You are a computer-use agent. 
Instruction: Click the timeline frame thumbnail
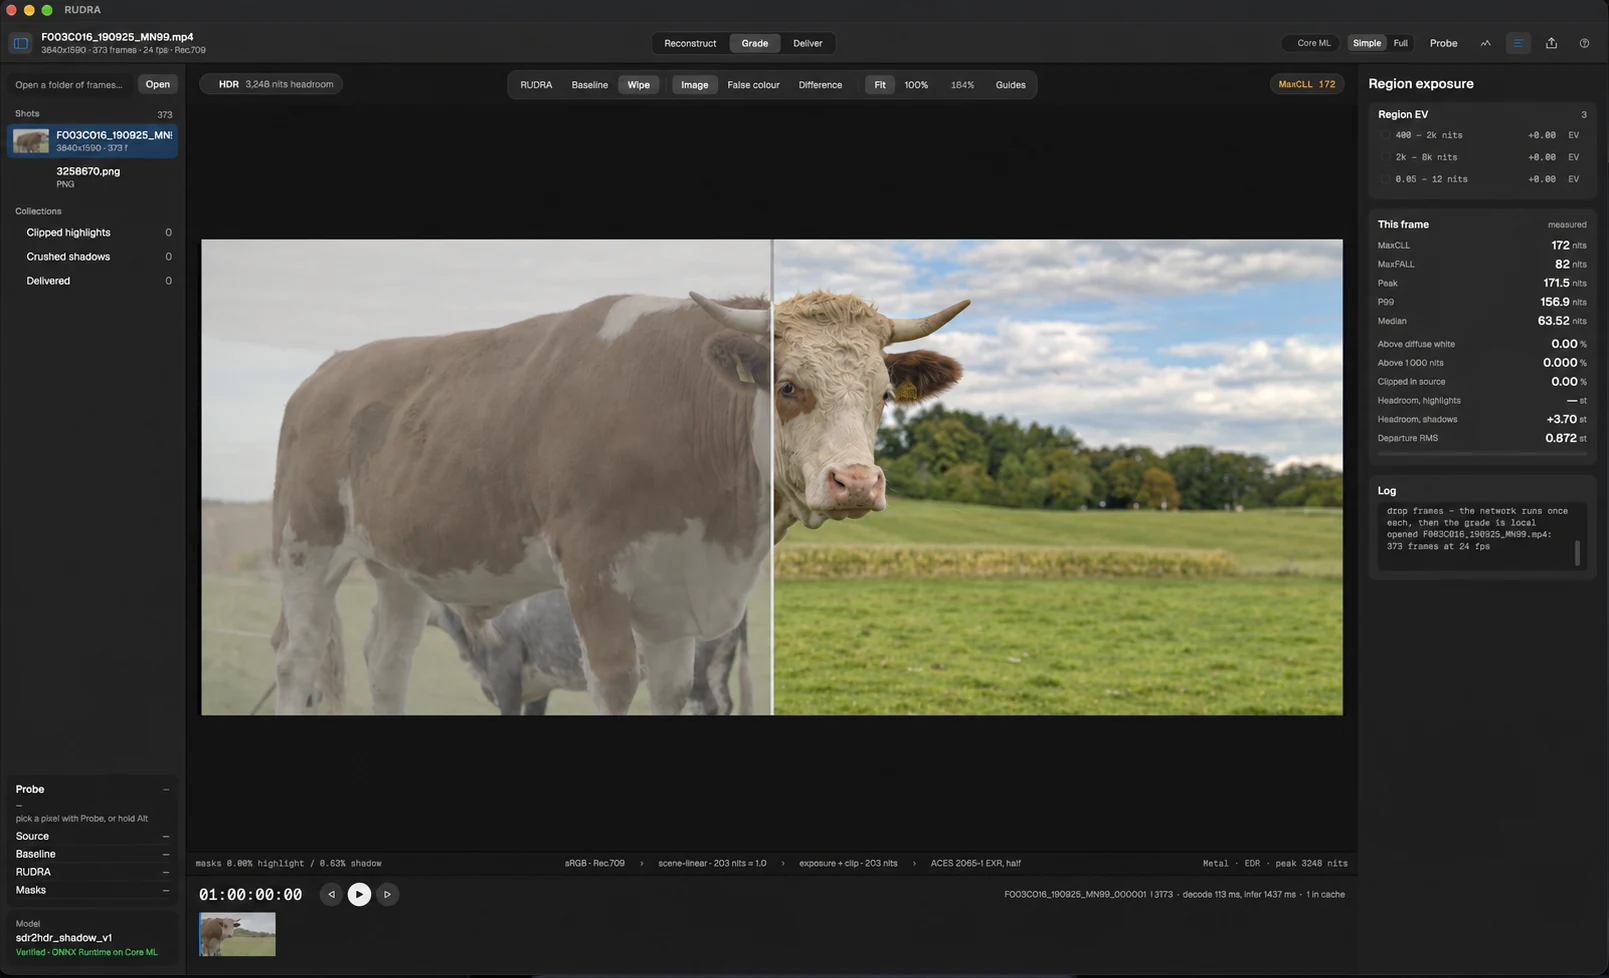237,934
